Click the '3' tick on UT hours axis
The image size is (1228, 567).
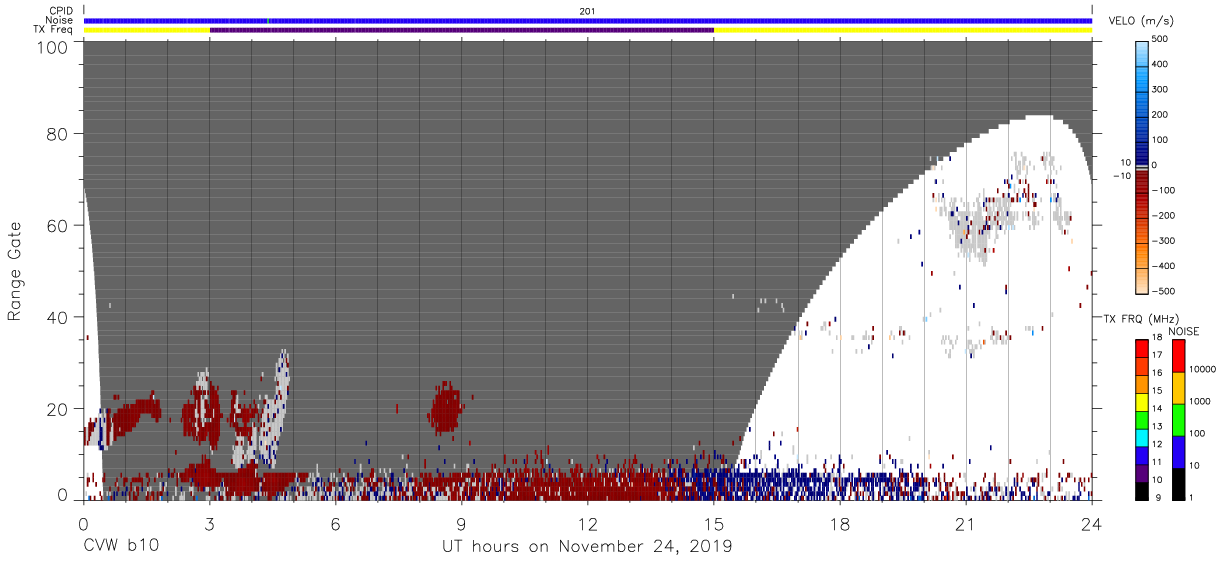click(210, 523)
